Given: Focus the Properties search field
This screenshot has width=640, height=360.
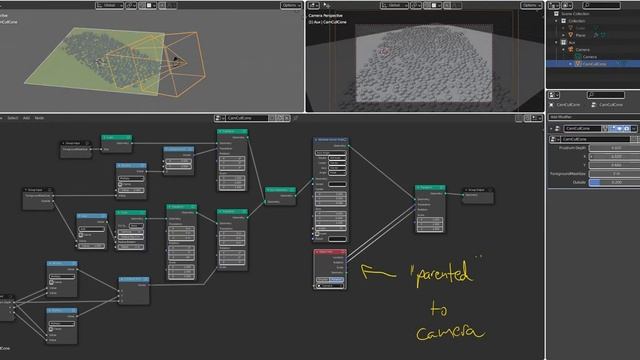Looking at the screenshot, I should coord(606,95).
